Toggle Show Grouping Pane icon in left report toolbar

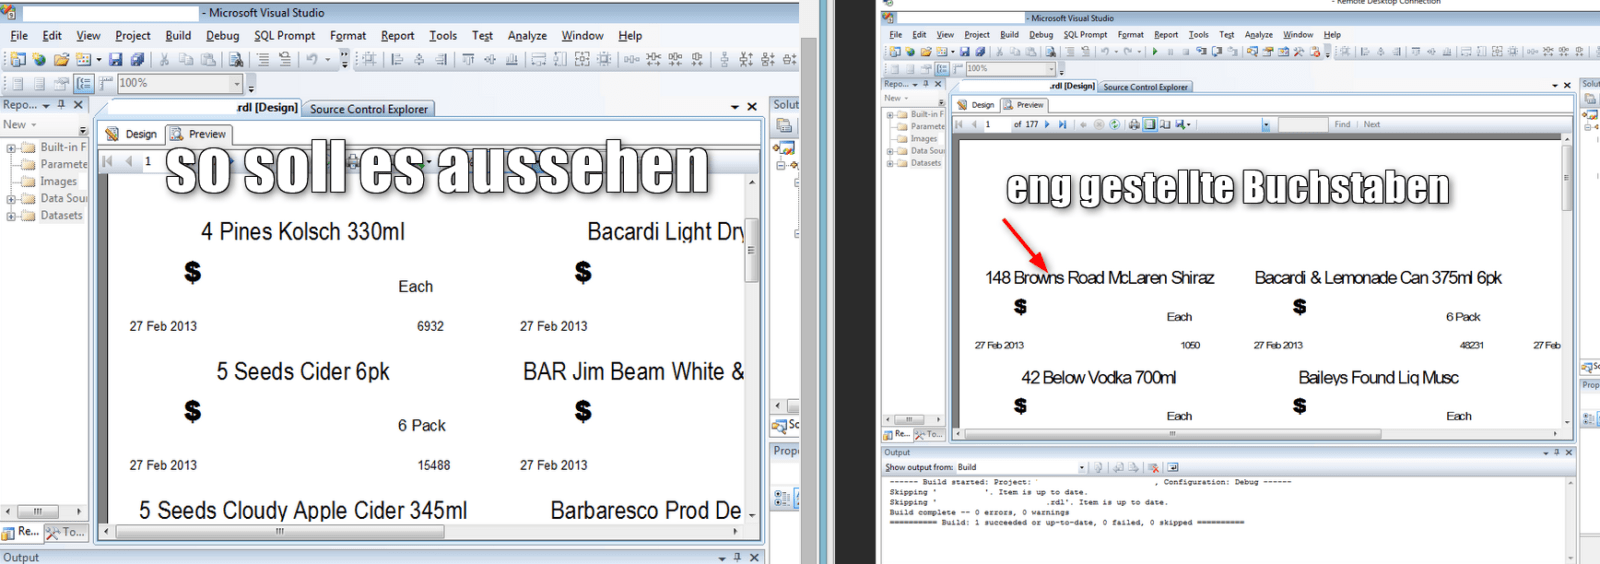point(83,83)
